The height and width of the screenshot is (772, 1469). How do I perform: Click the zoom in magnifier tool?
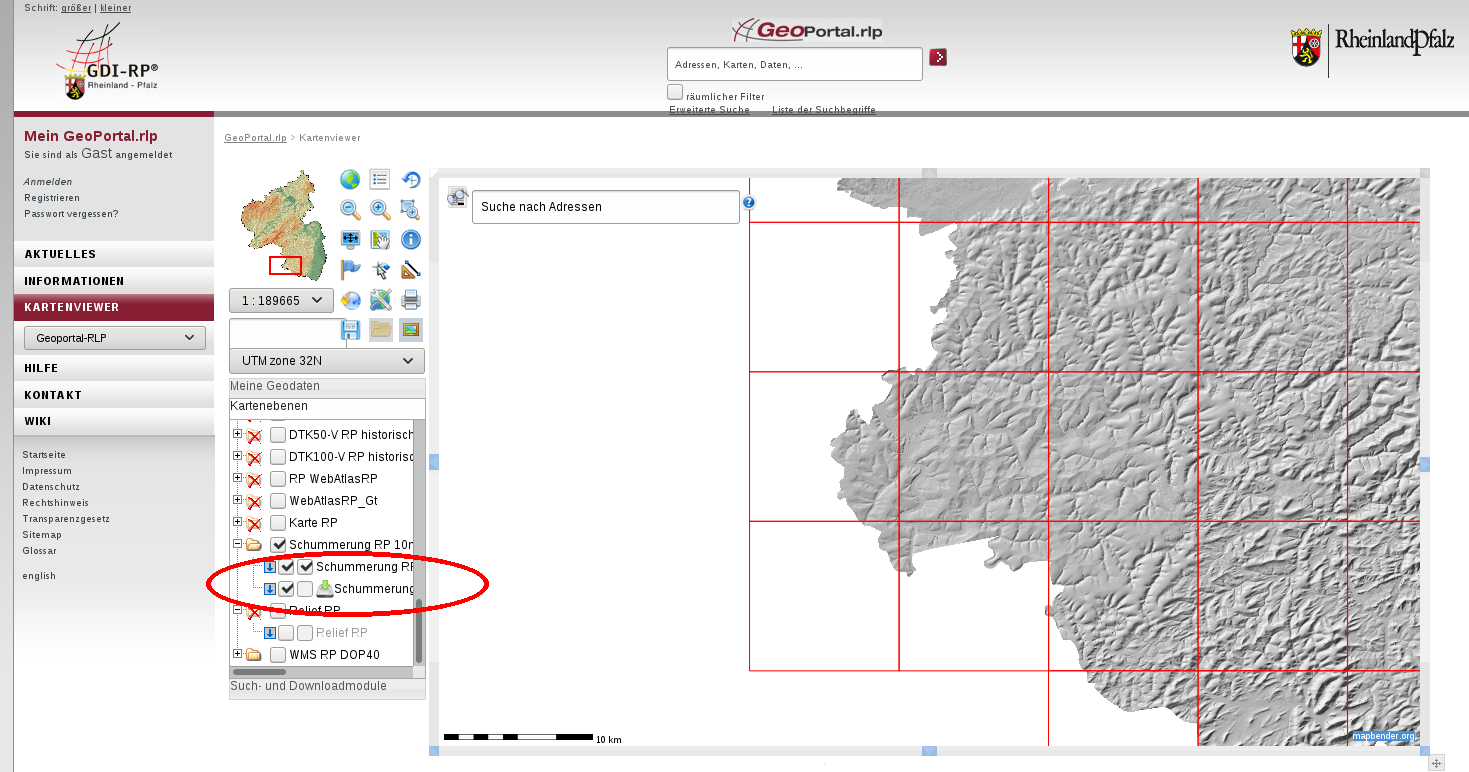(380, 209)
